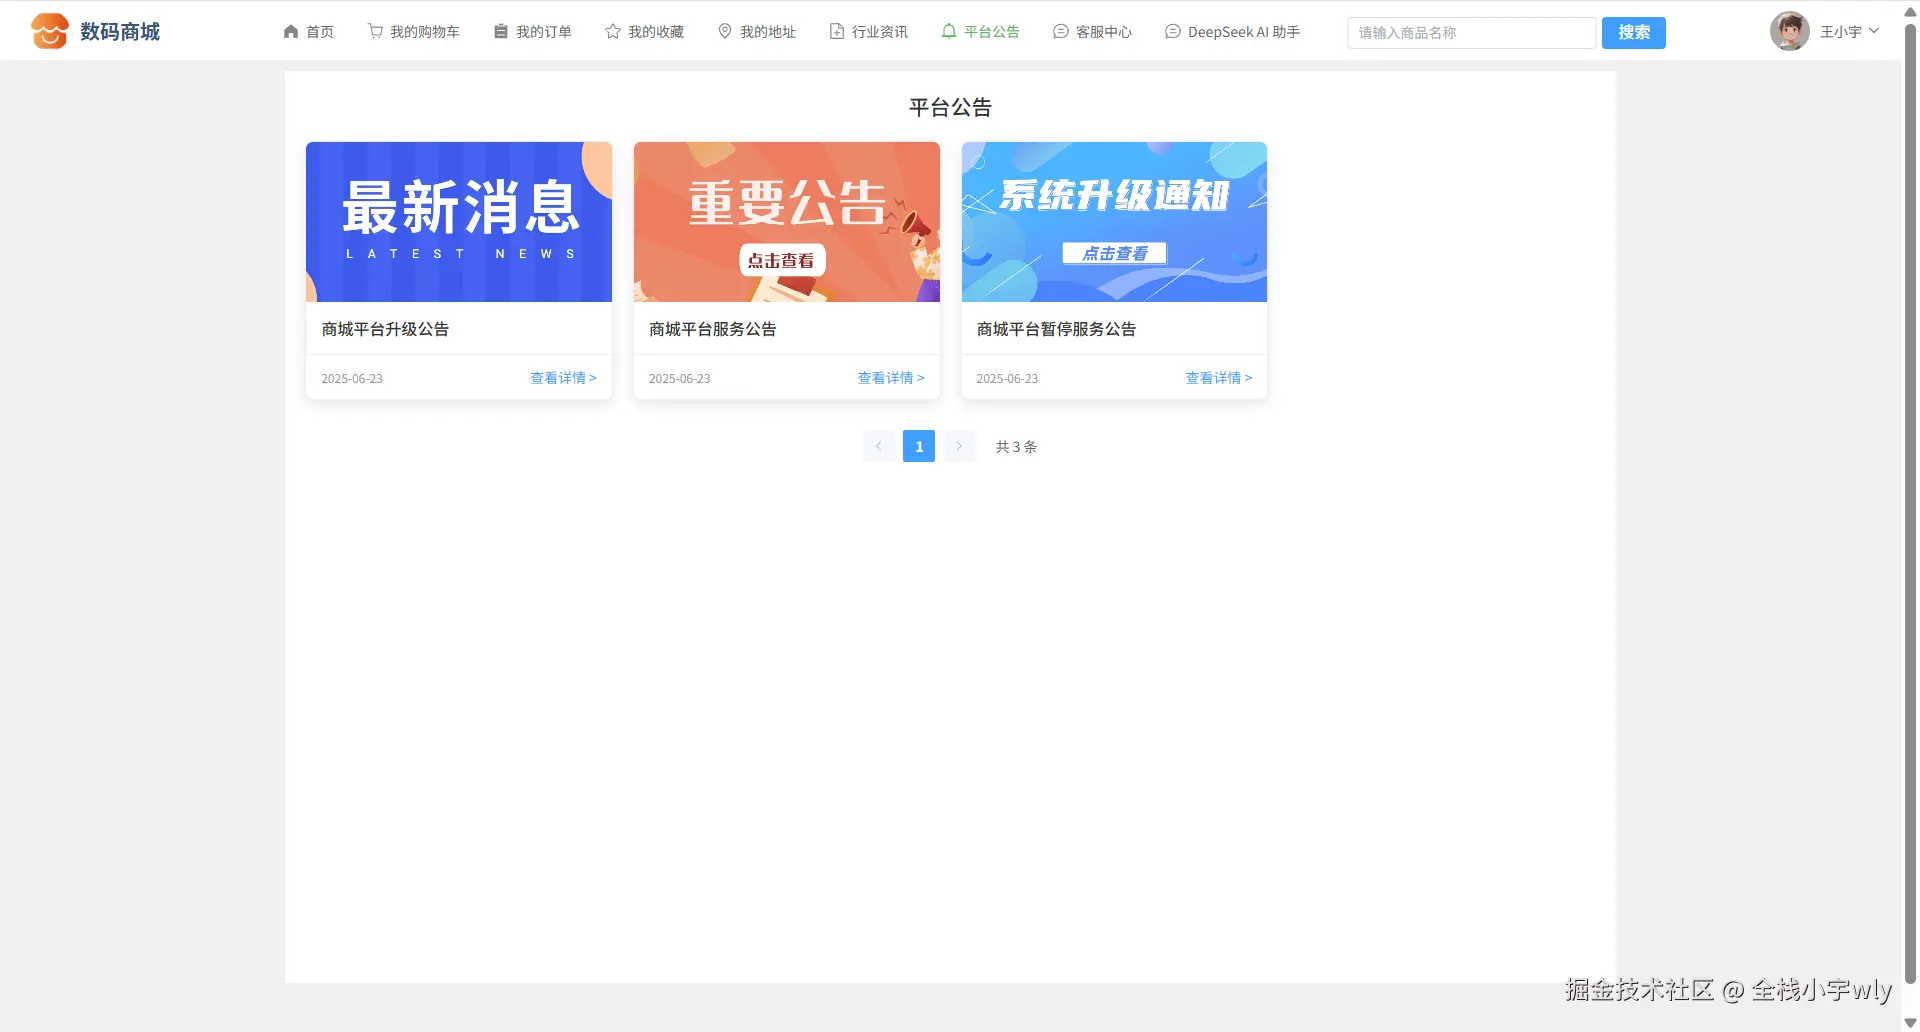Click title 商城平台暂停服务公告

click(x=1056, y=329)
